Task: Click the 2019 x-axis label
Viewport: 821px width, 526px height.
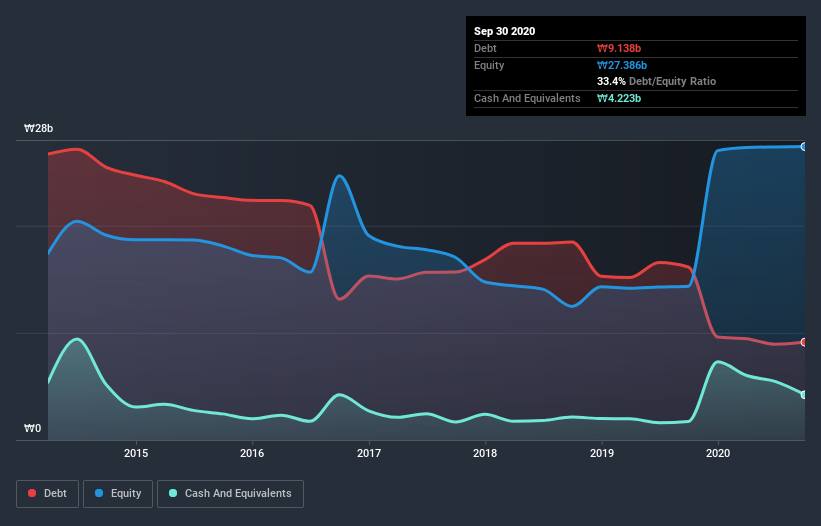Action: [x=602, y=453]
